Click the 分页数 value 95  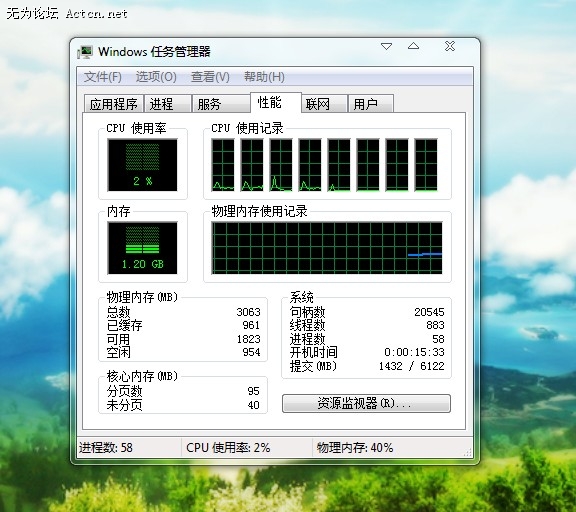tap(253, 391)
